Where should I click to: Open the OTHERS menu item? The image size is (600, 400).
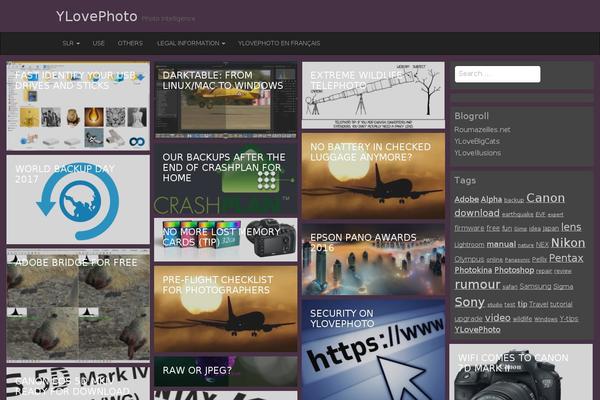pyautogui.click(x=130, y=43)
